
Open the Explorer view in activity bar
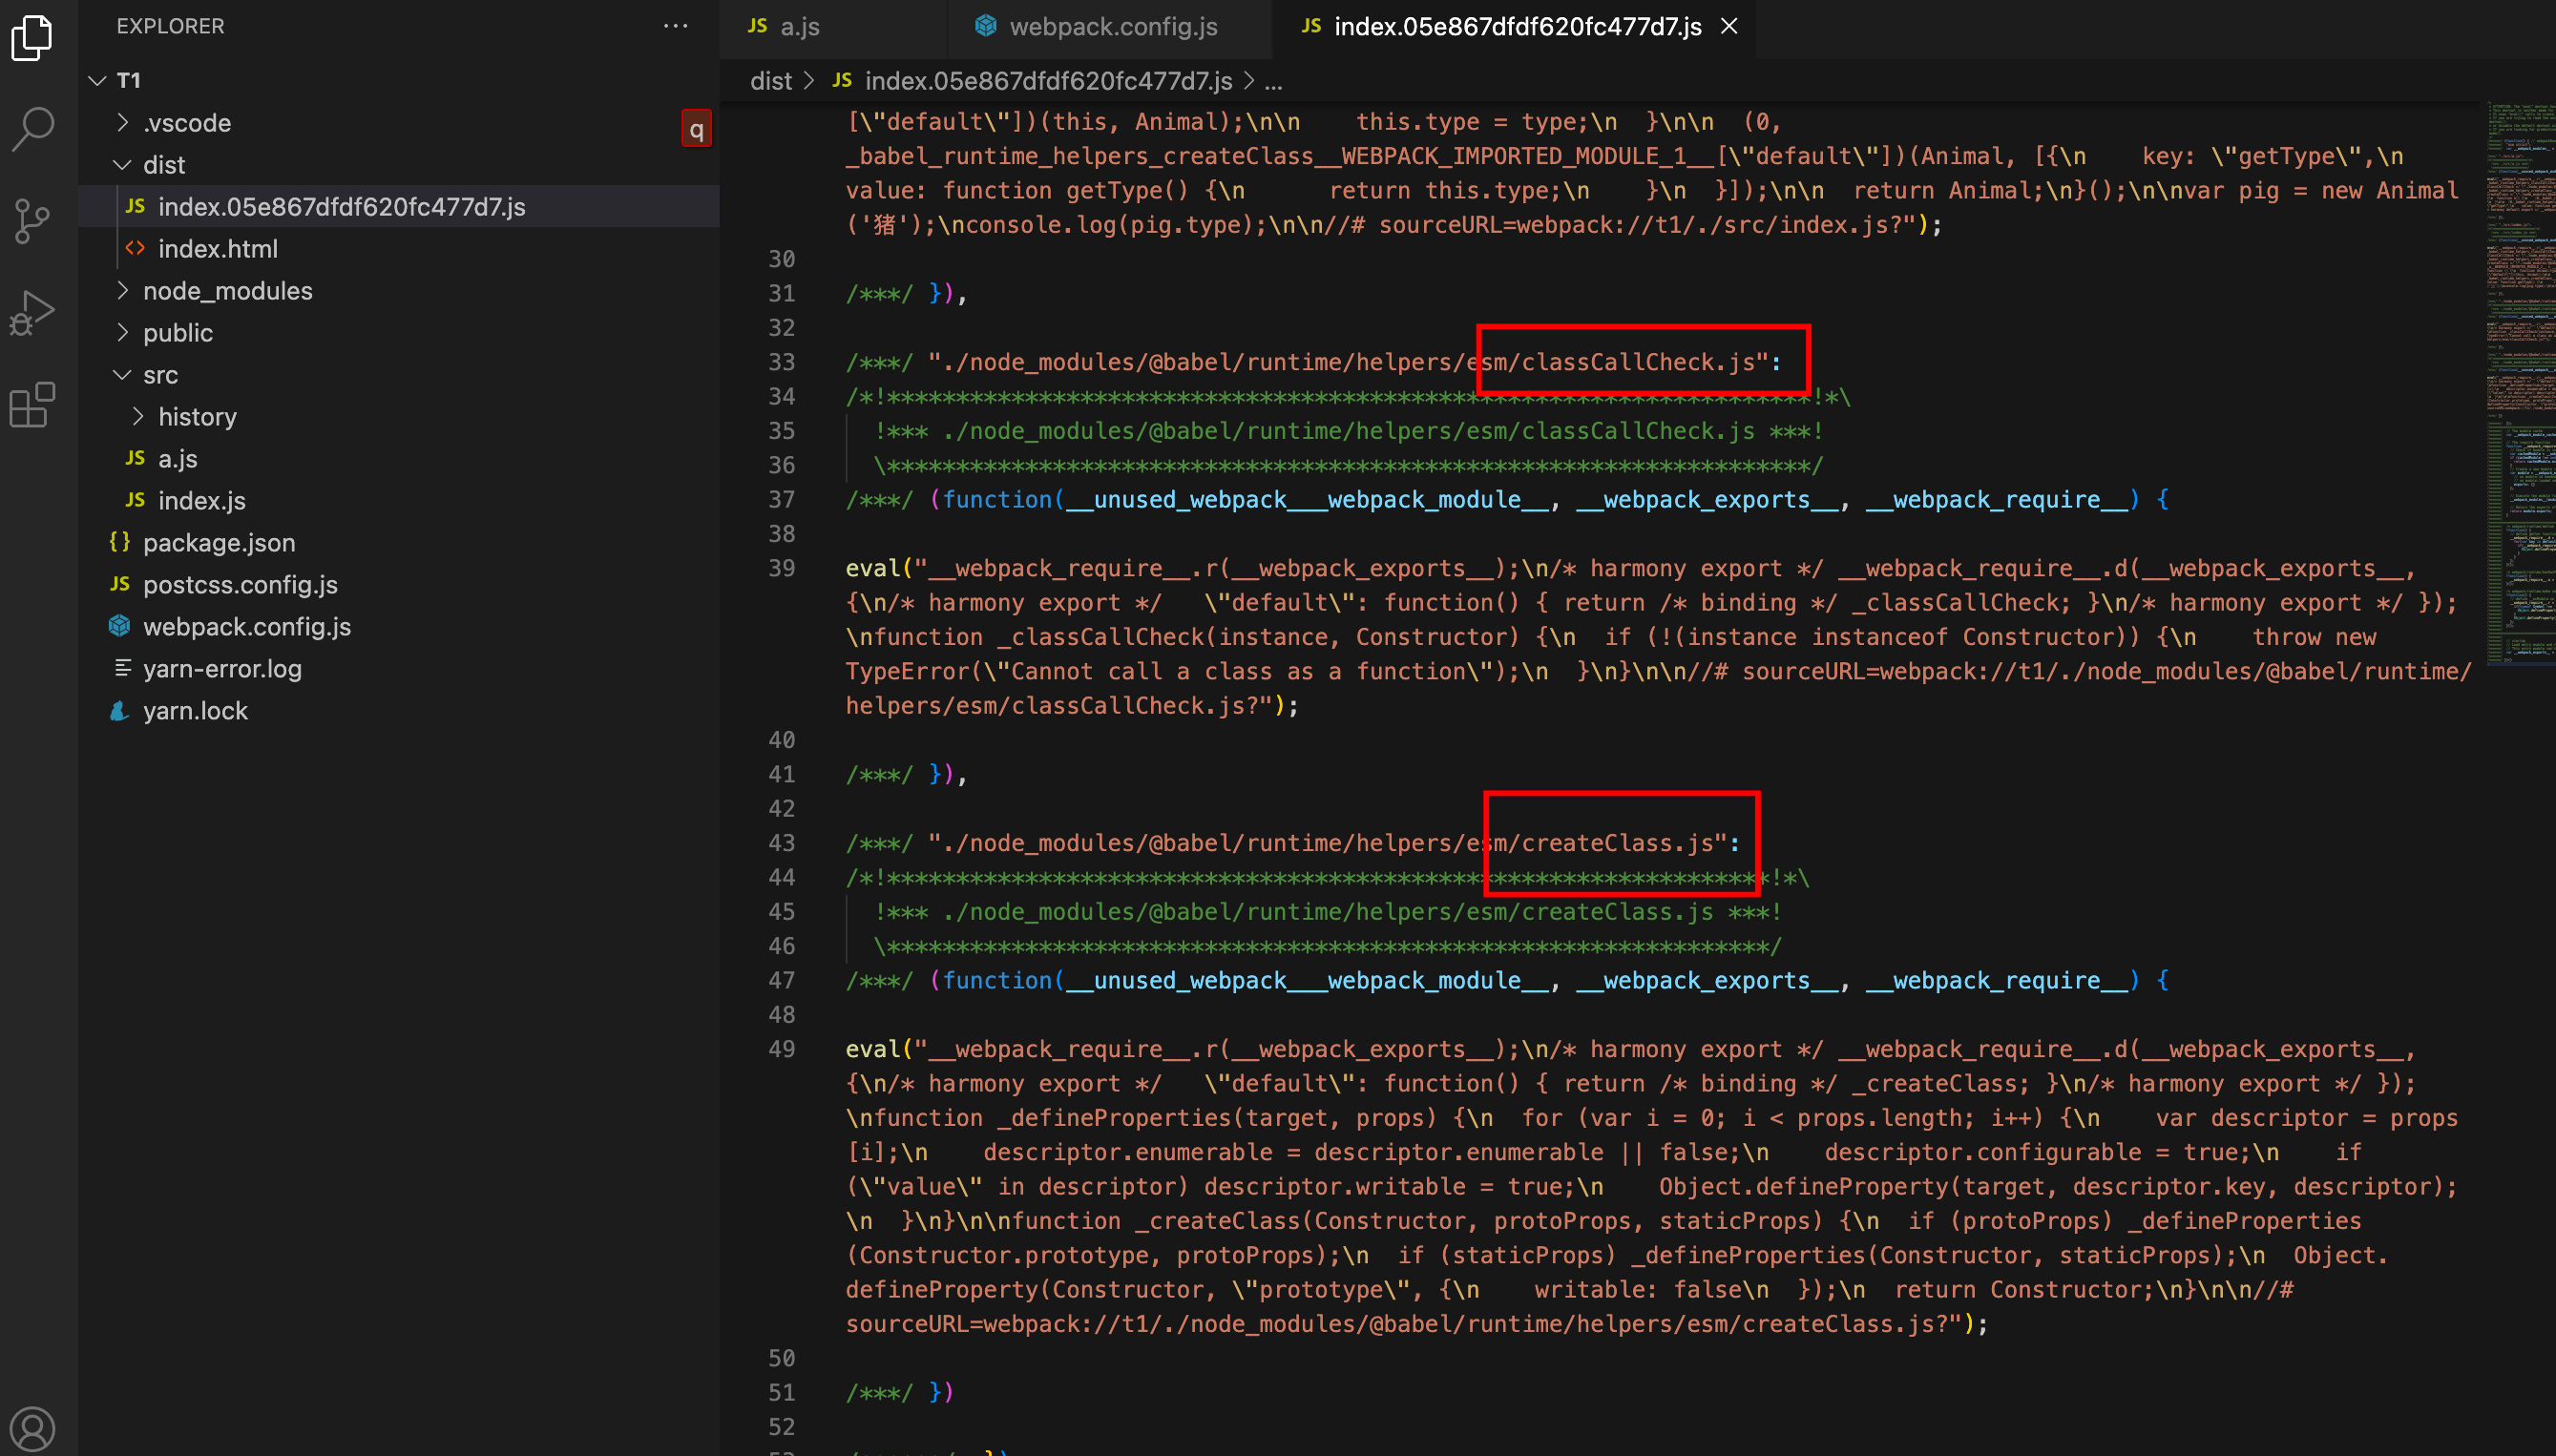point(32,37)
